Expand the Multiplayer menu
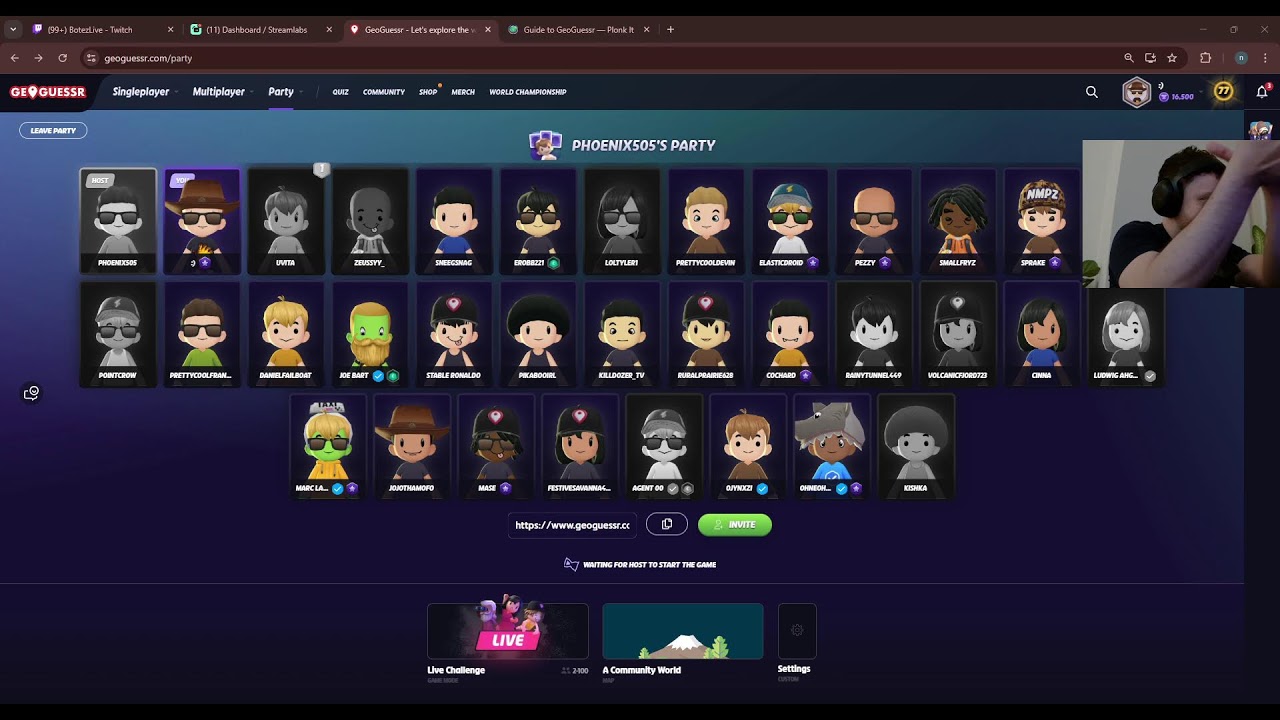 [219, 92]
